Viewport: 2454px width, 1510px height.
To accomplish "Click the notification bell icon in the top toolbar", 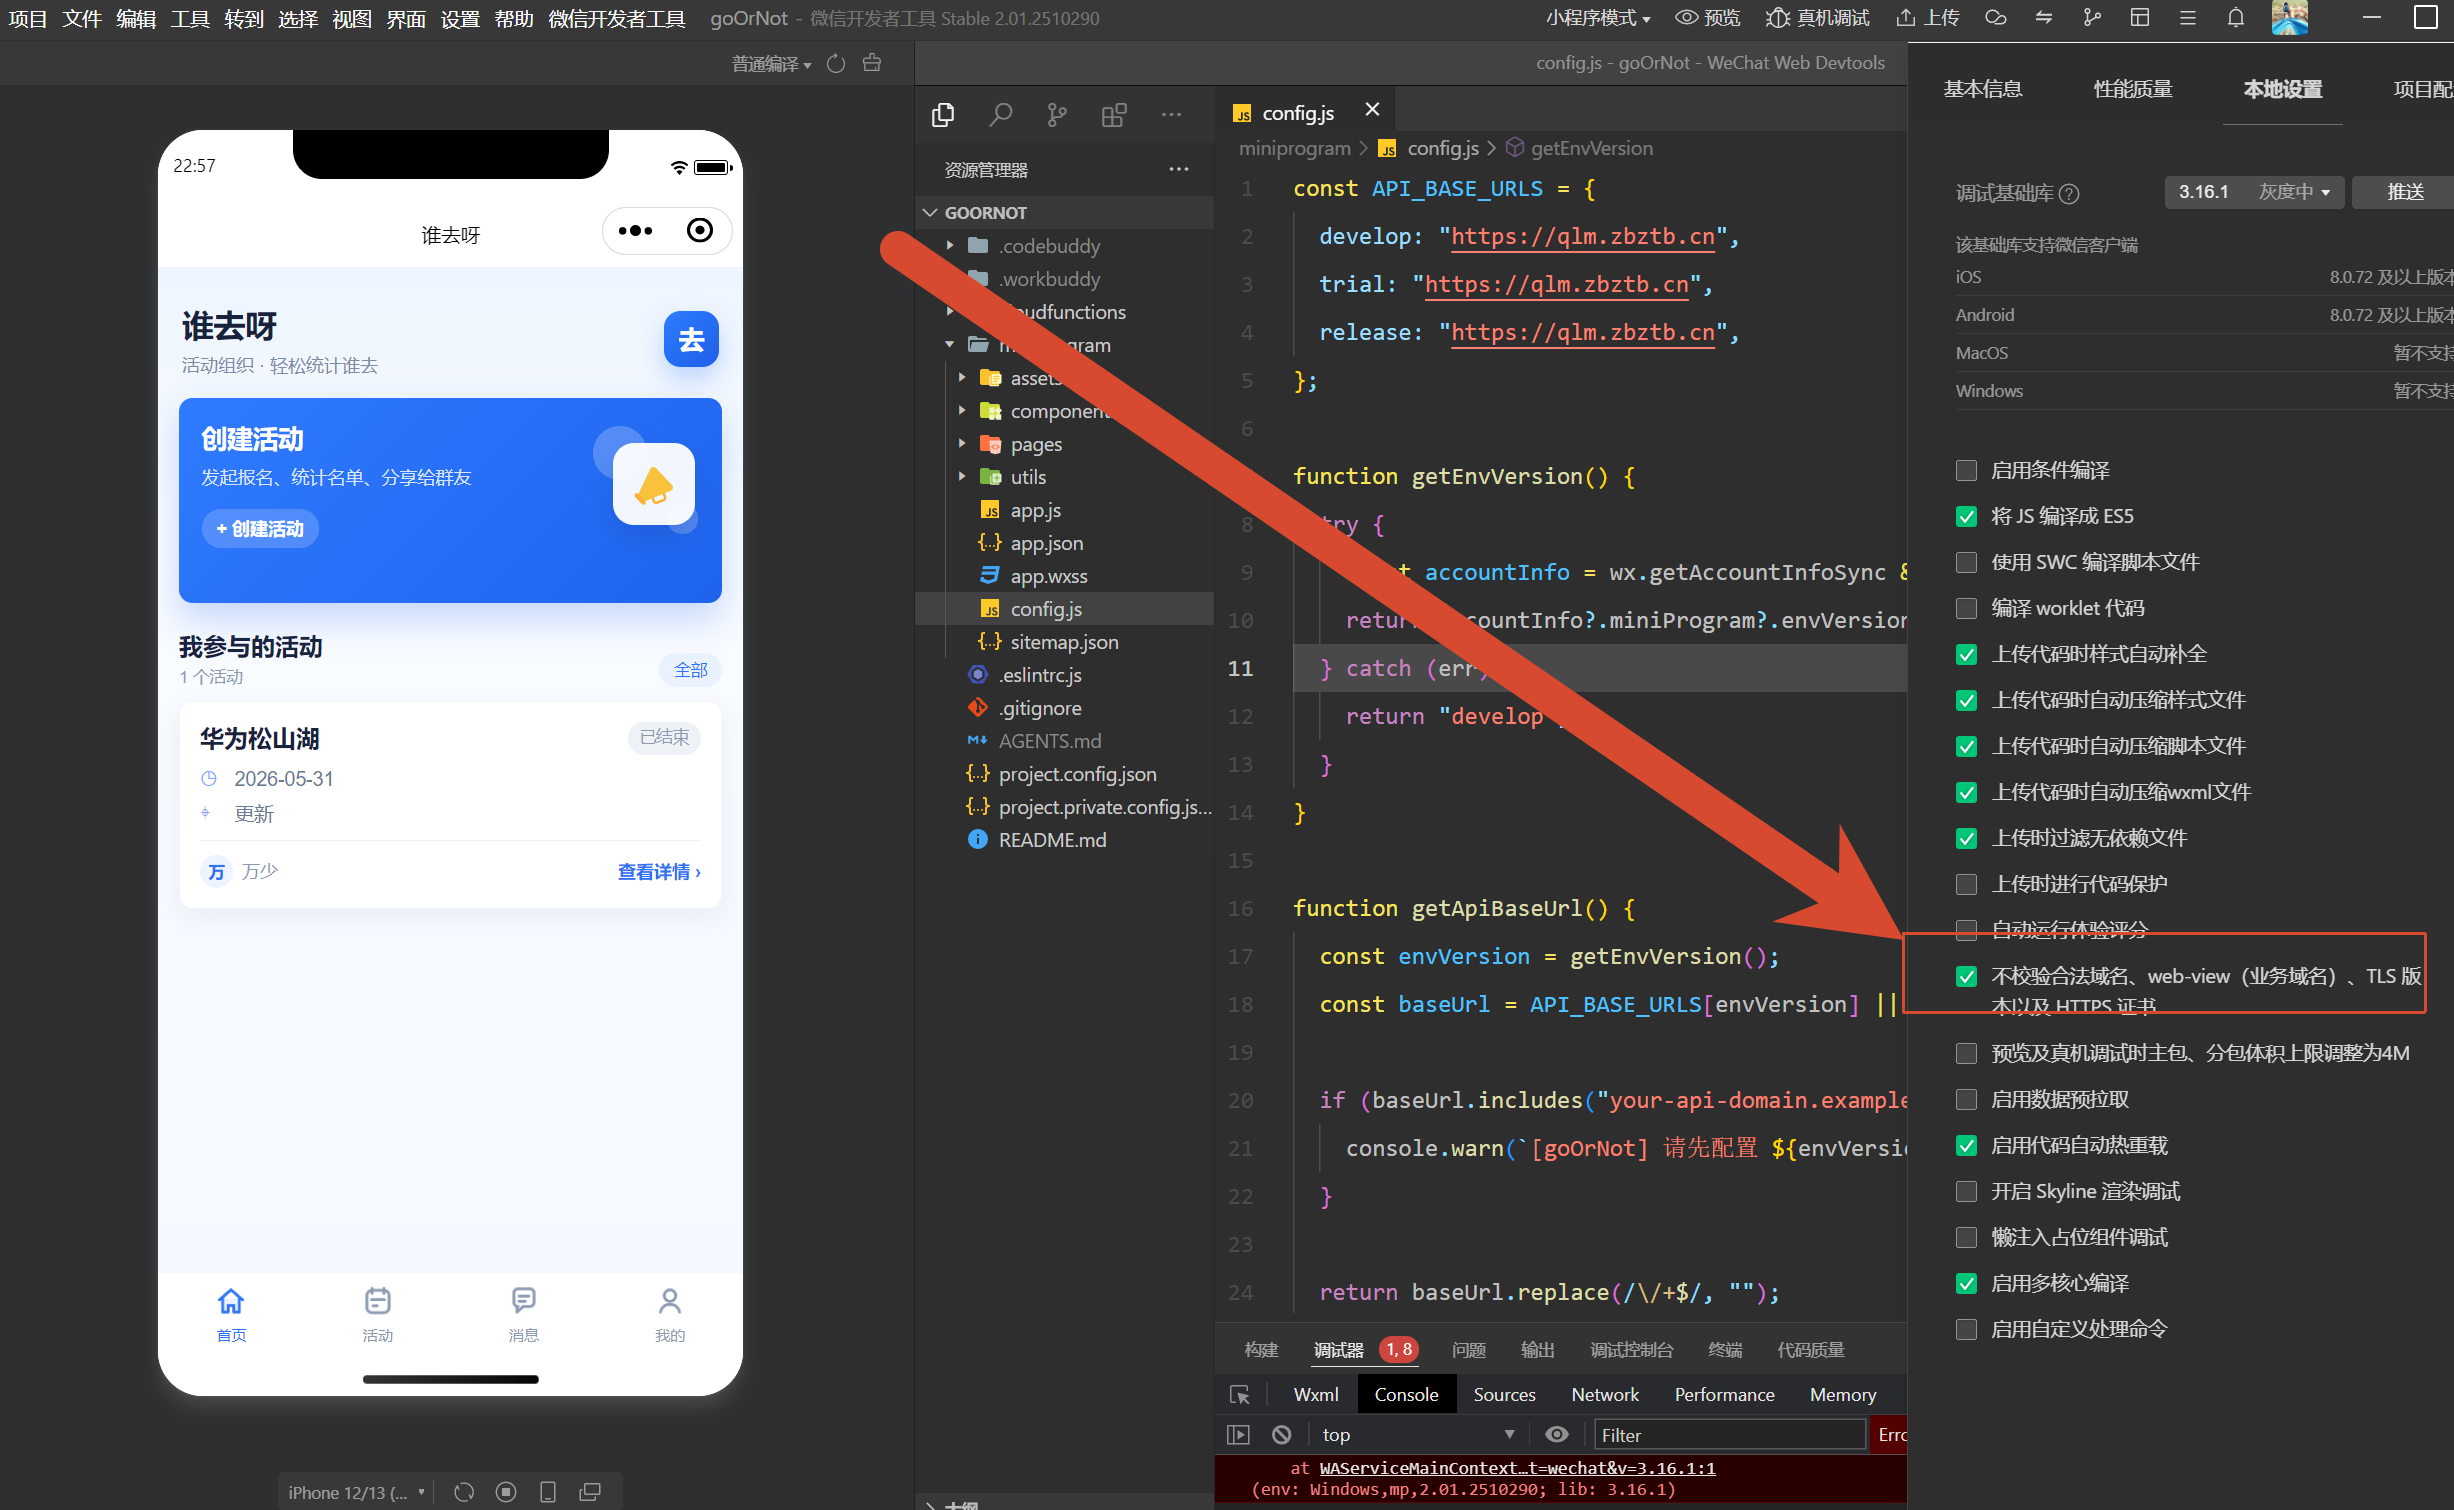I will pyautogui.click(x=2236, y=18).
